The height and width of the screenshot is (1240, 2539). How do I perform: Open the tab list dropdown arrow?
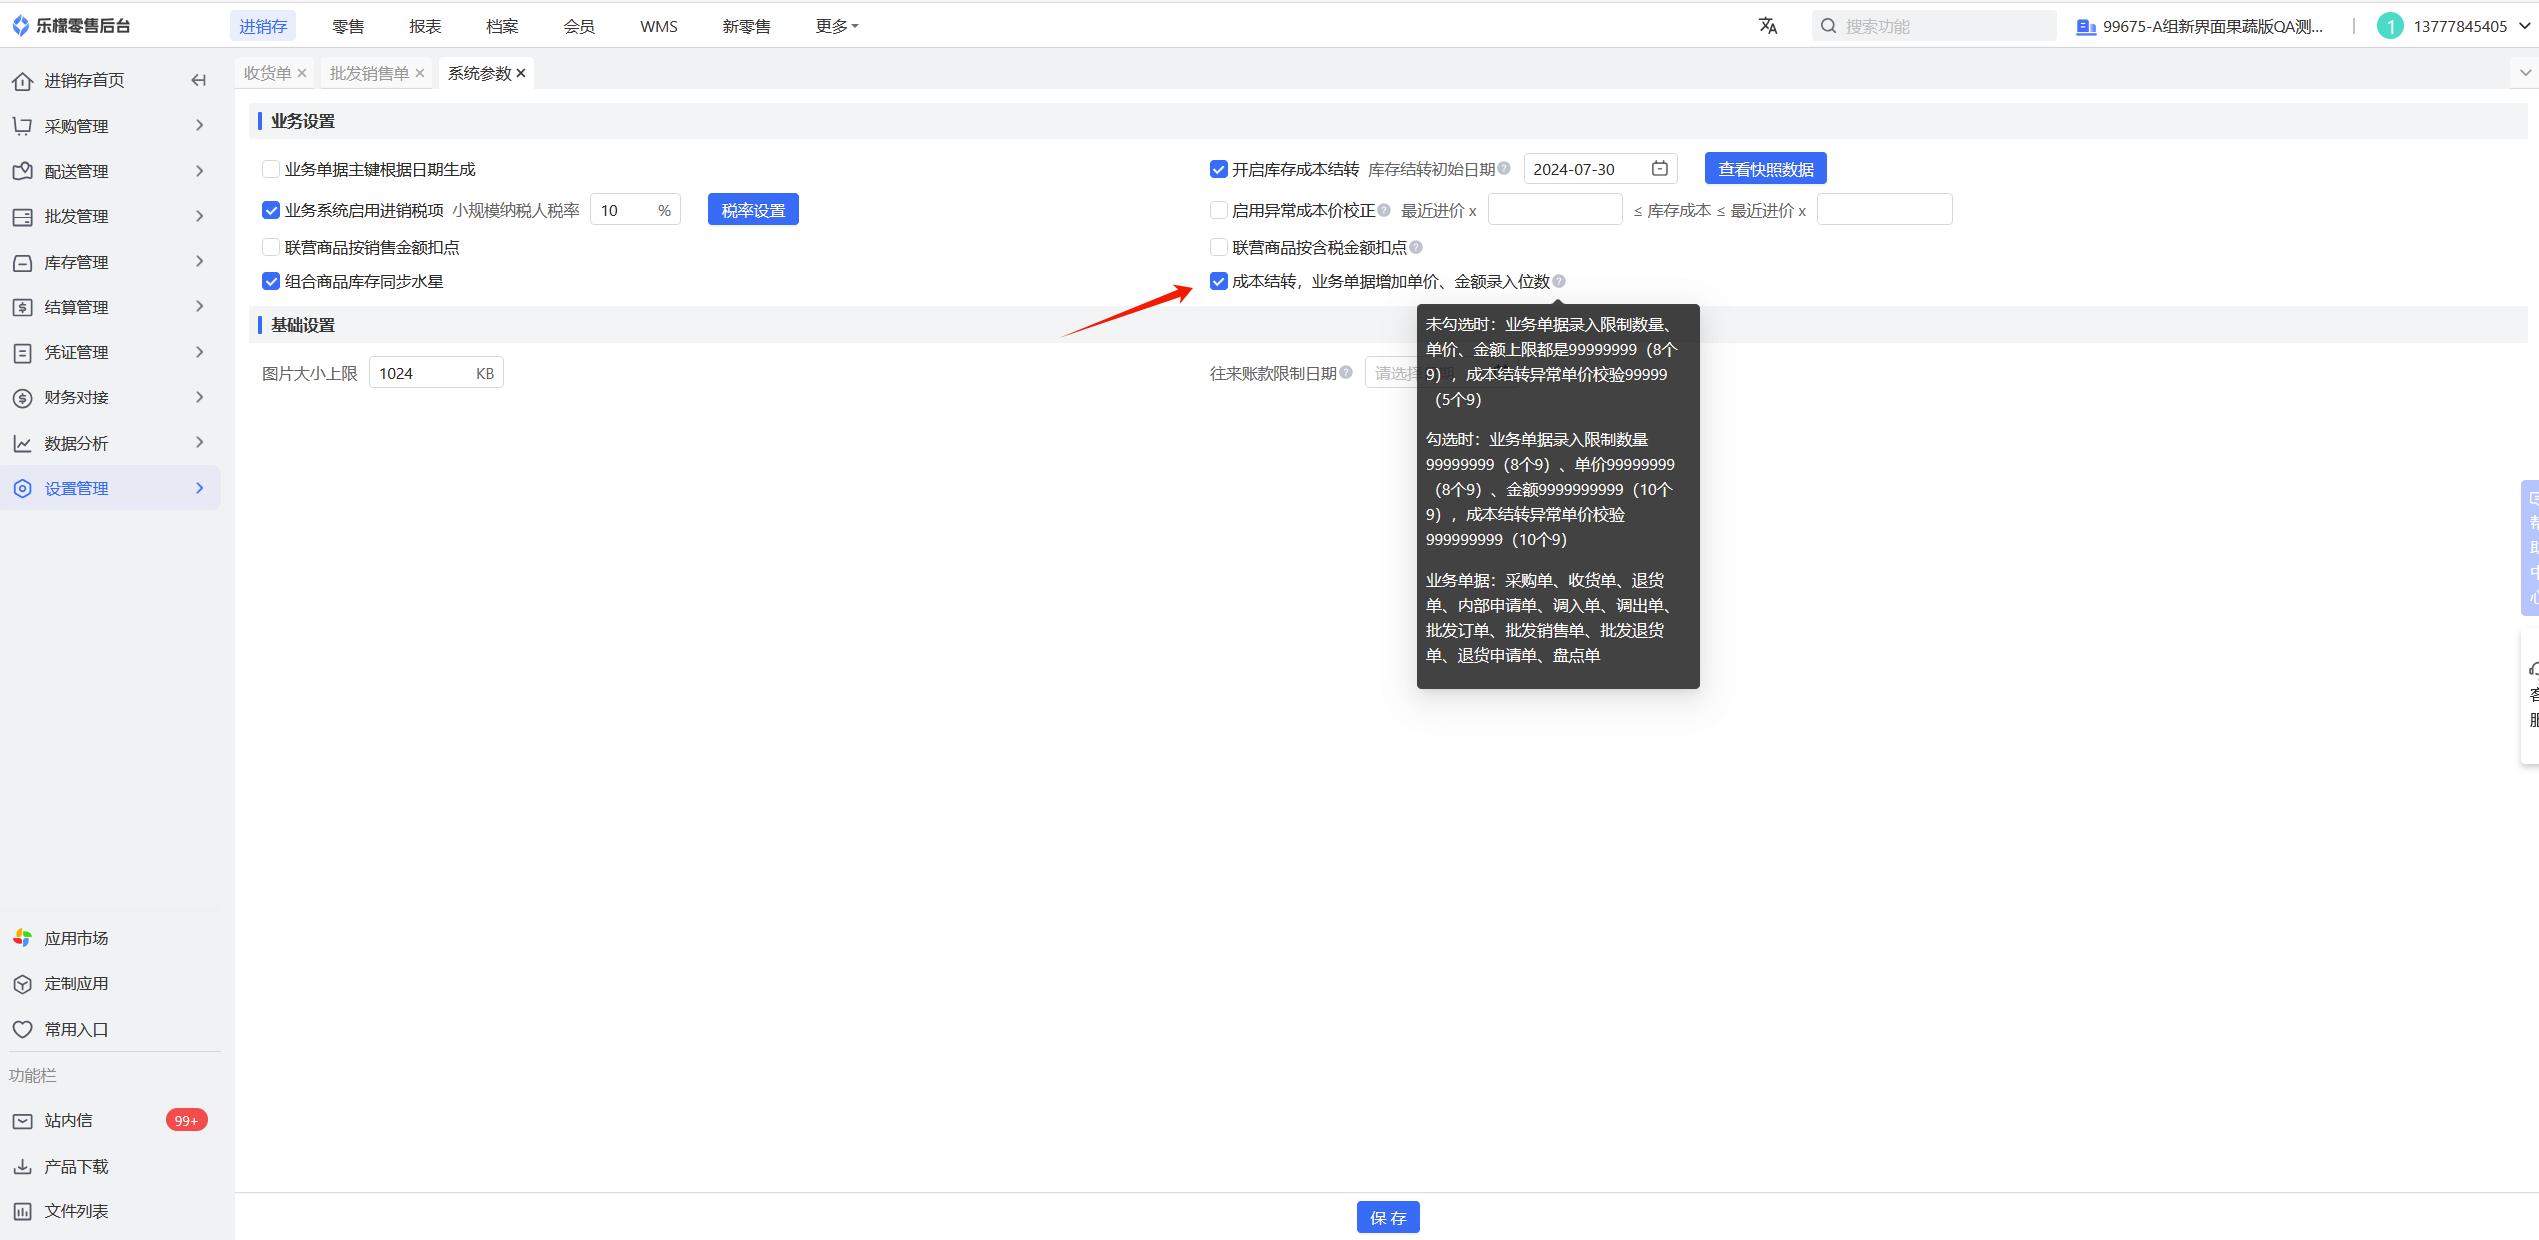pyautogui.click(x=2525, y=73)
